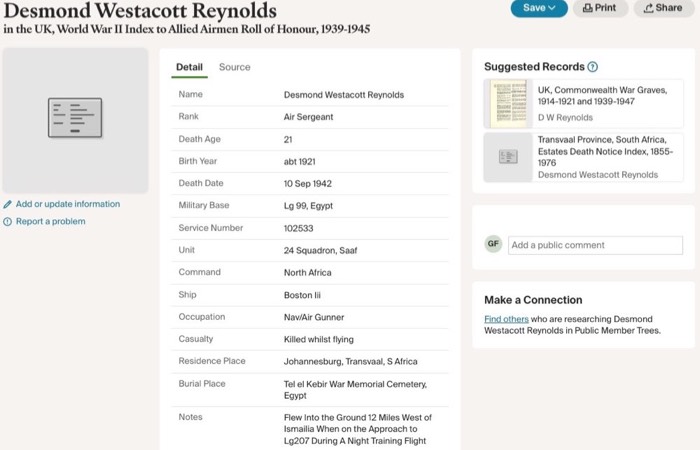Click the Transvaal Estates record thumbnail icon
Image resolution: width=700 pixels, height=450 pixels.
click(508, 157)
